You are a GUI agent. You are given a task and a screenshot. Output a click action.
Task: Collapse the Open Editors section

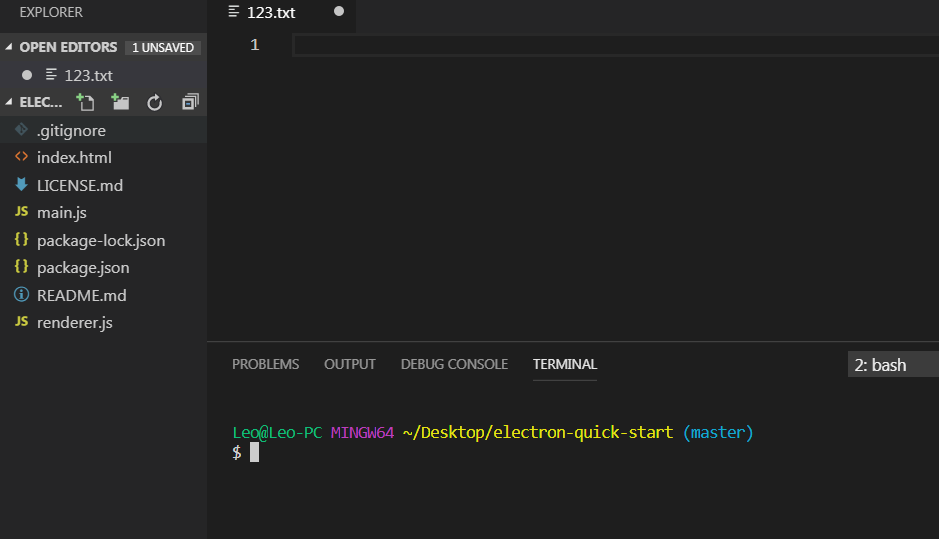(x=8, y=47)
